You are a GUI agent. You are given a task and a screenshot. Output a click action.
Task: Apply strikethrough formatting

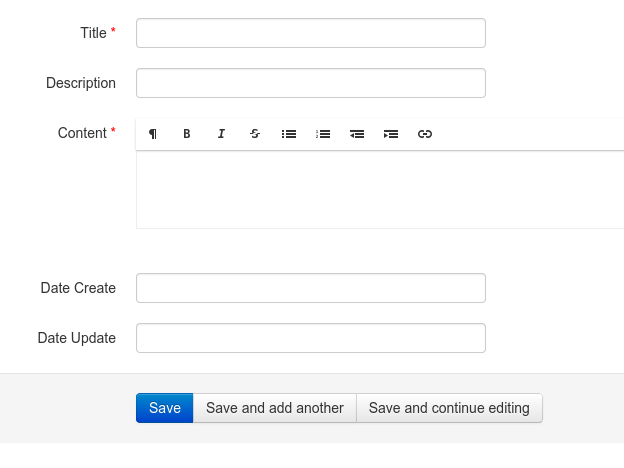(x=255, y=134)
